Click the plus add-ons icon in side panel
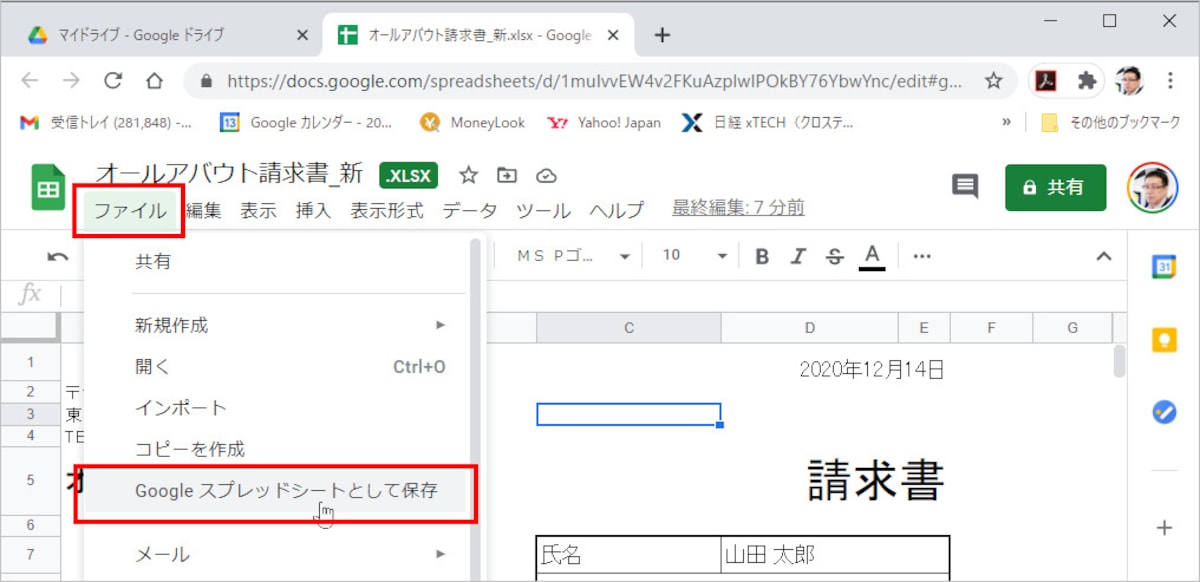Screen dimensions: 1200x582 point(1164,527)
